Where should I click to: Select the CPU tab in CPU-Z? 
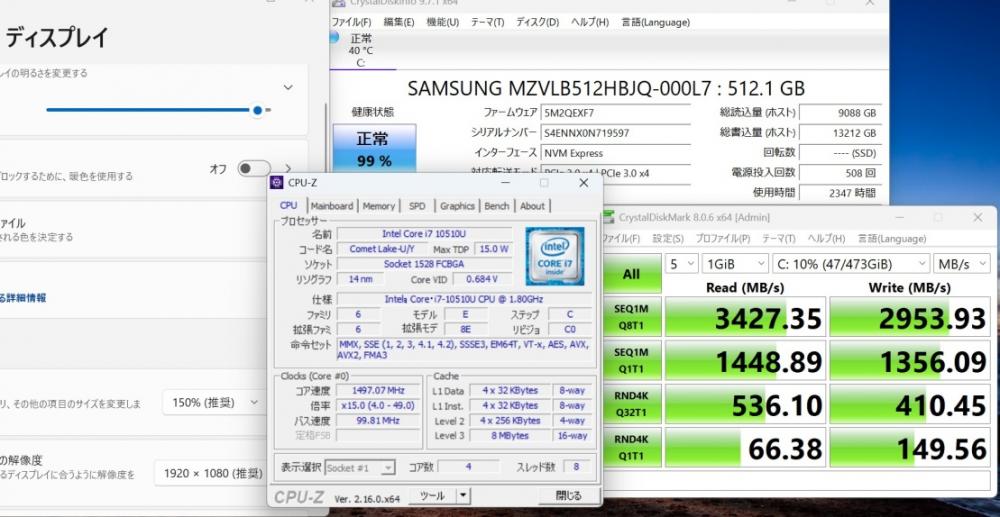[288, 205]
